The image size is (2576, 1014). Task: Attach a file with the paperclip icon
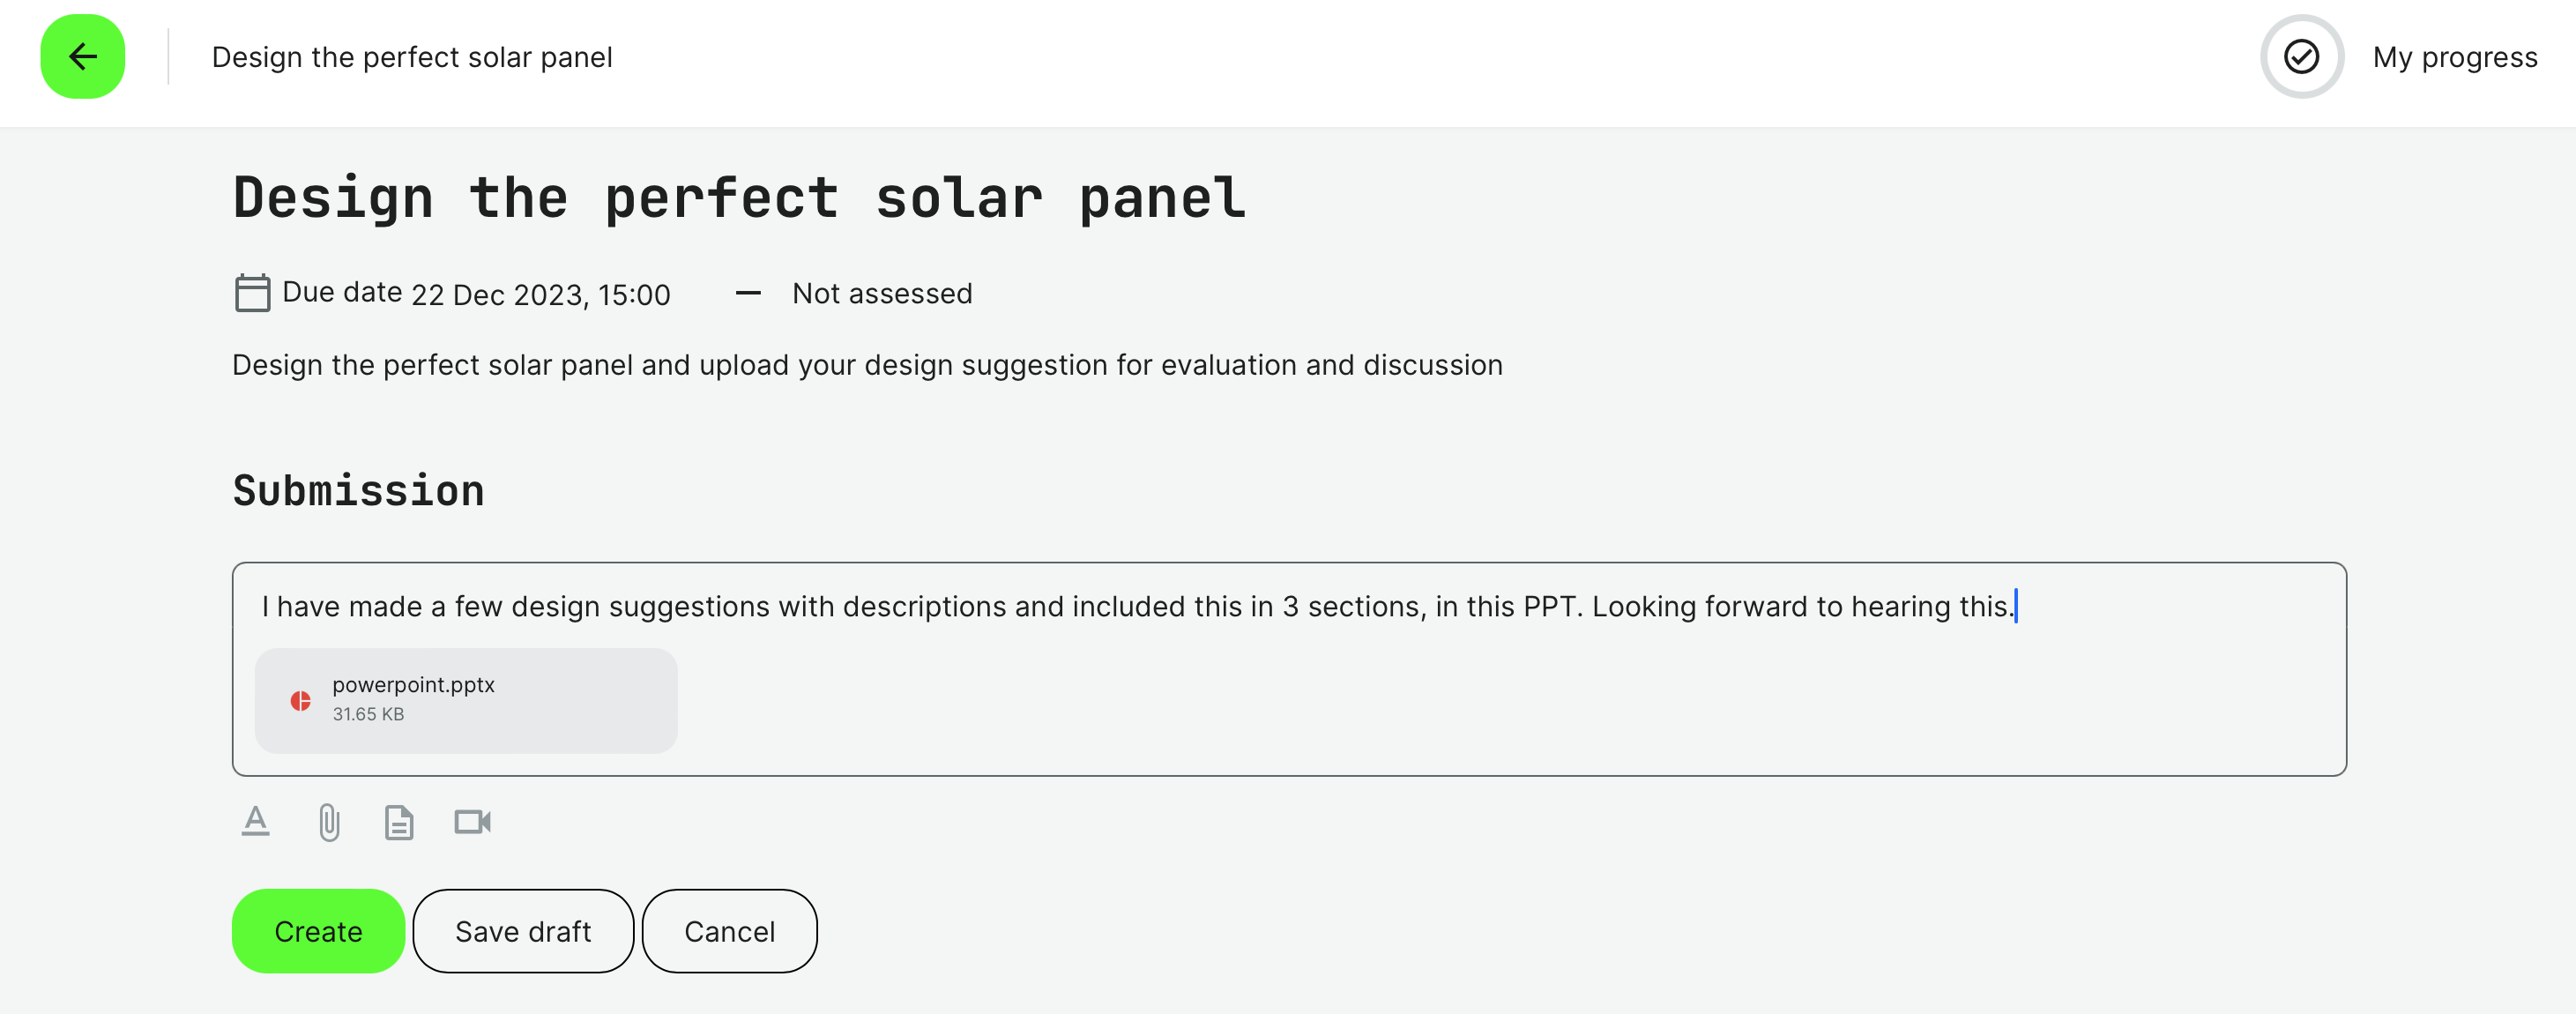[329, 822]
